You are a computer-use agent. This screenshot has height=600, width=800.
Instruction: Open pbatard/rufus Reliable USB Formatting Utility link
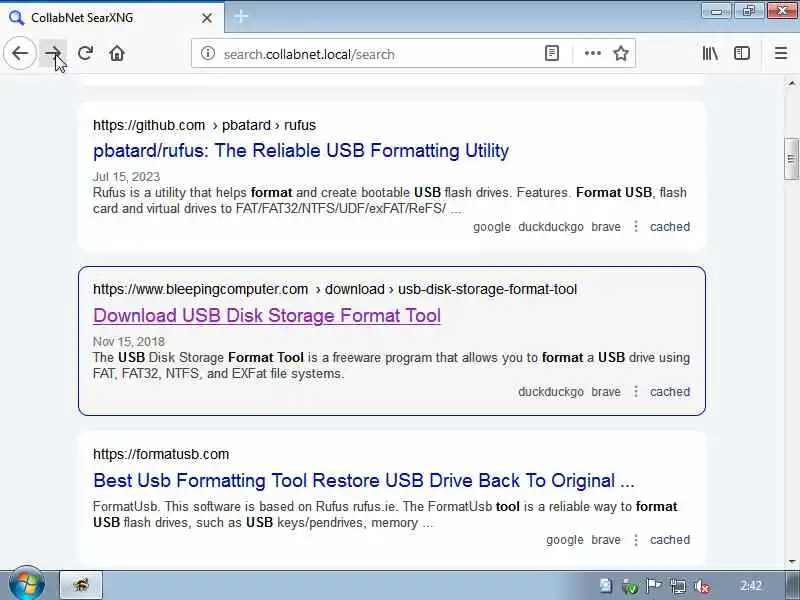pyautogui.click(x=301, y=151)
